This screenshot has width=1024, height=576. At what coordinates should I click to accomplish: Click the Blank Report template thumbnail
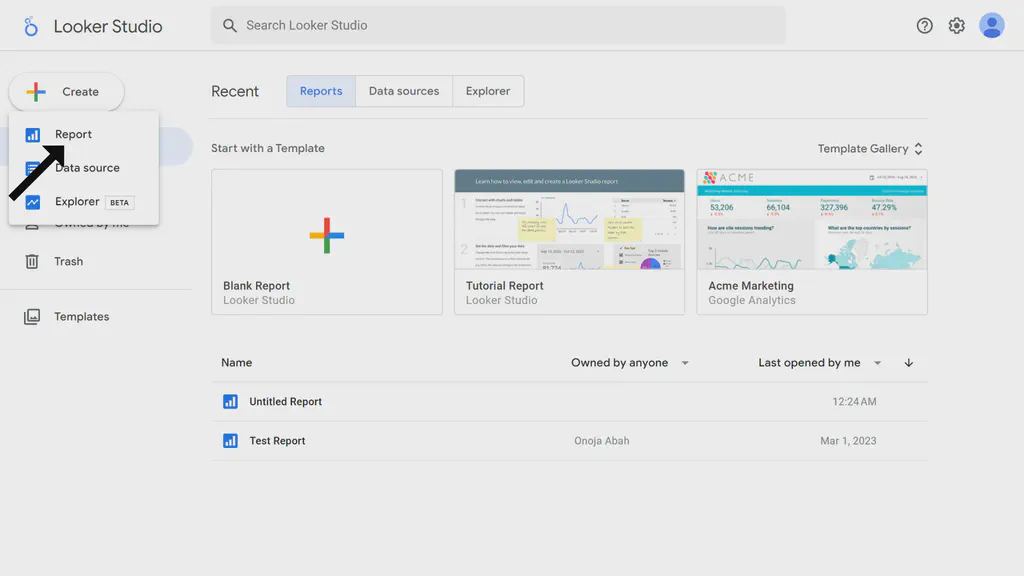(x=327, y=237)
